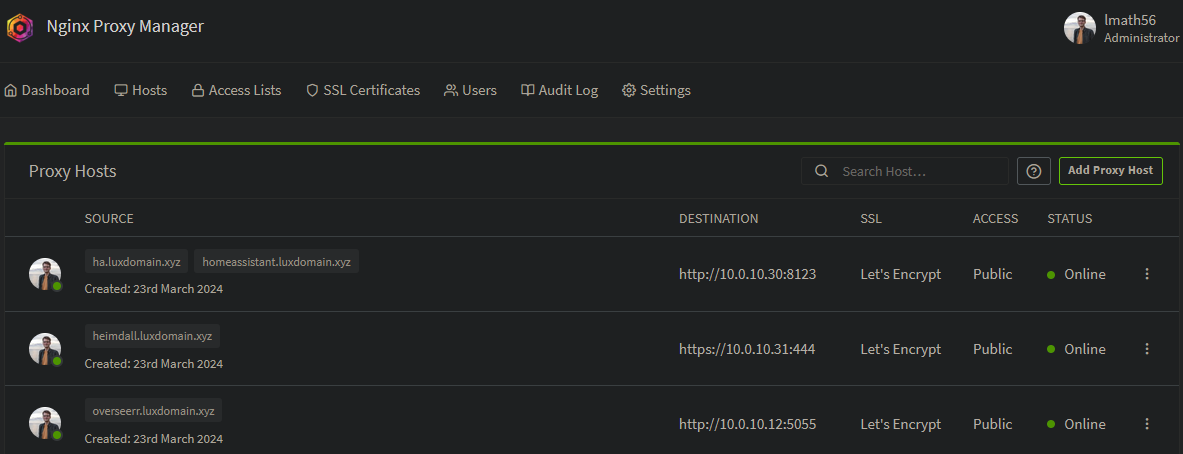Open three-dot menu for heimdall.luxdomain.xyz host

(1147, 349)
